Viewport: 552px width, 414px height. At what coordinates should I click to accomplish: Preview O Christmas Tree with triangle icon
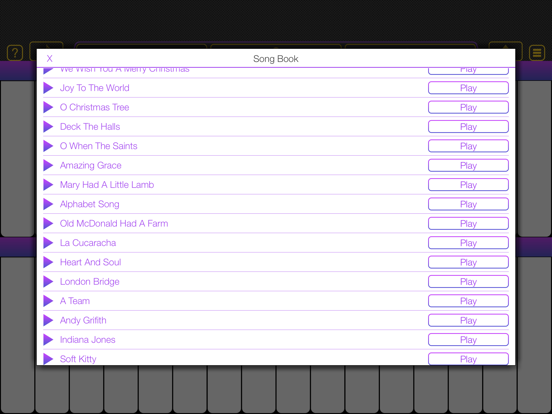(48, 107)
